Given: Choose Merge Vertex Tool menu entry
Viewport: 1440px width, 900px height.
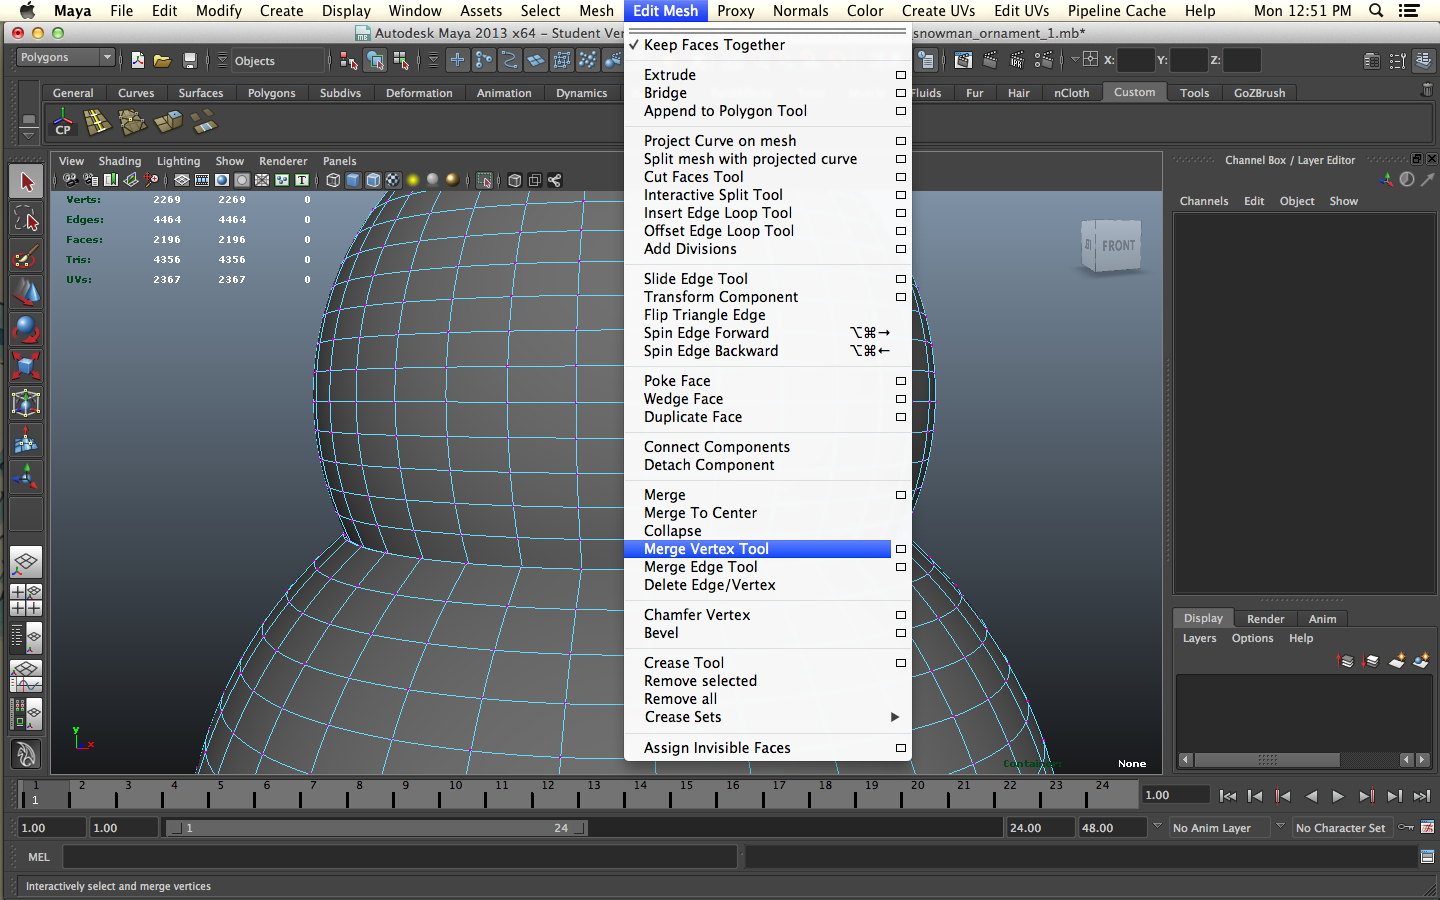Looking at the screenshot, I should click(x=757, y=549).
